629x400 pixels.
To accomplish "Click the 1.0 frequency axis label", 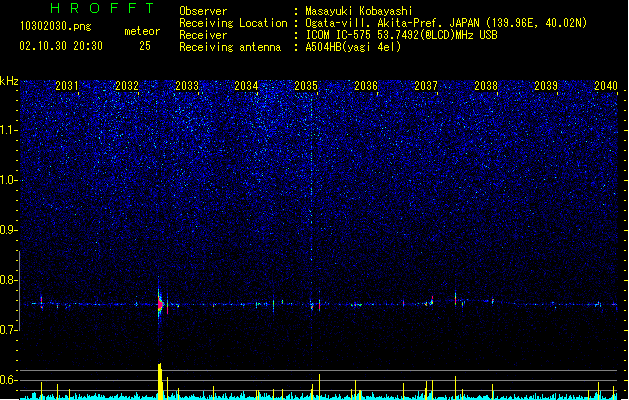I will coord(9,180).
